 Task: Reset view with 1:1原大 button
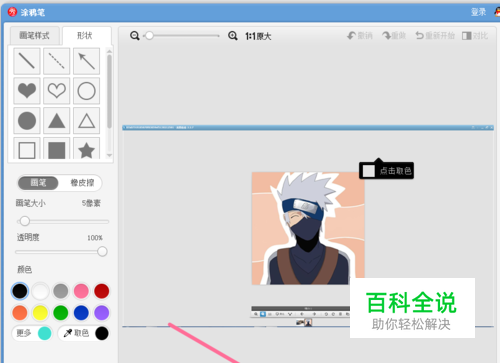point(258,36)
